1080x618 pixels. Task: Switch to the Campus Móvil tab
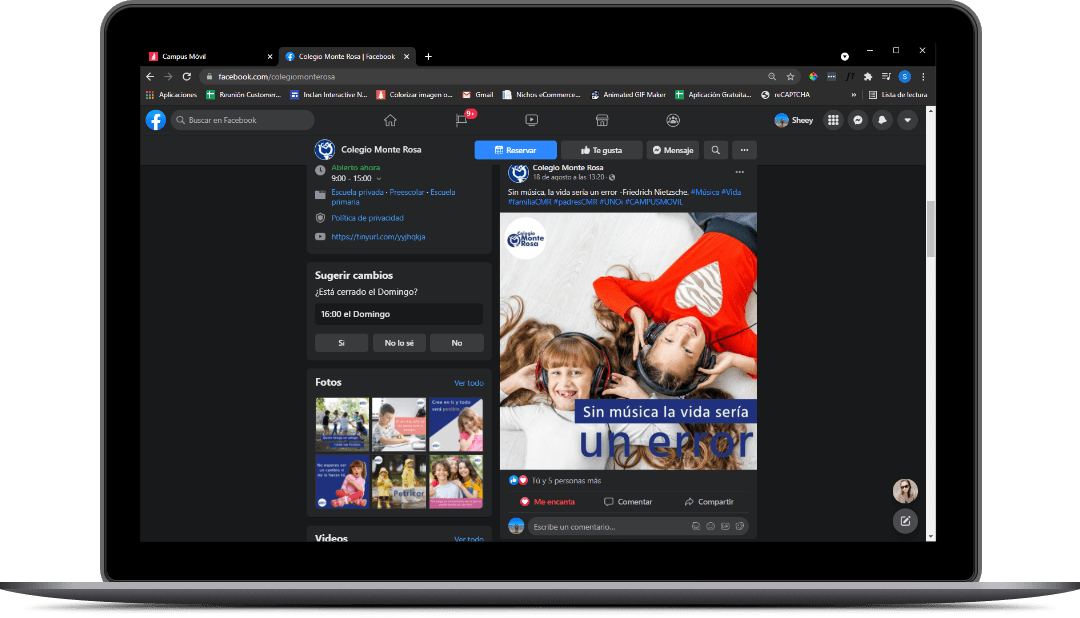click(209, 56)
